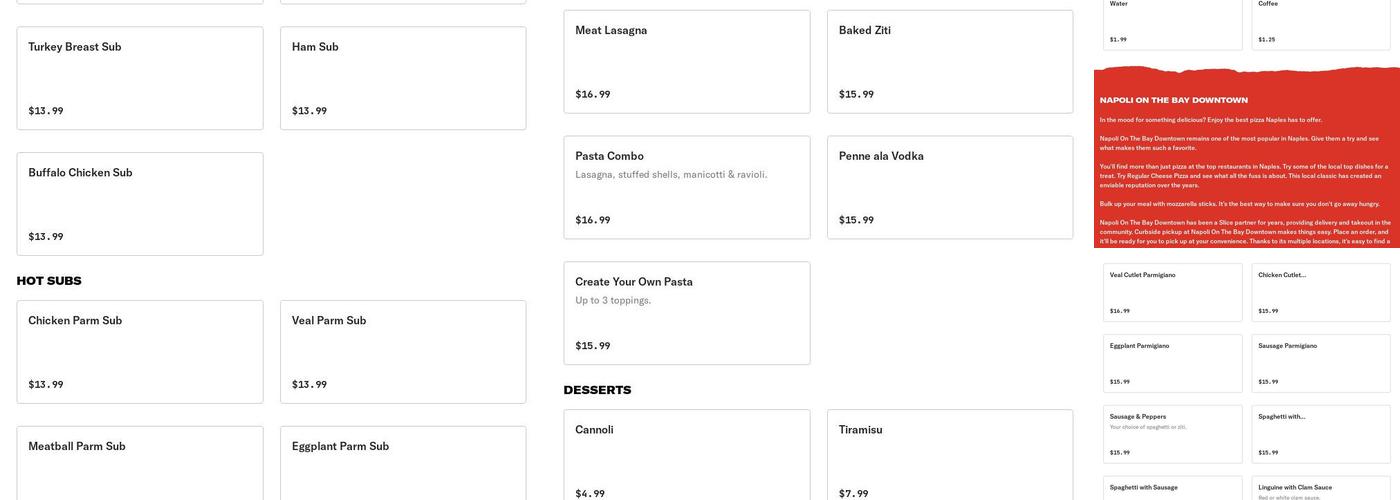Open the Pasta Combo card
Image resolution: width=1400 pixels, height=500 pixels.
point(686,187)
